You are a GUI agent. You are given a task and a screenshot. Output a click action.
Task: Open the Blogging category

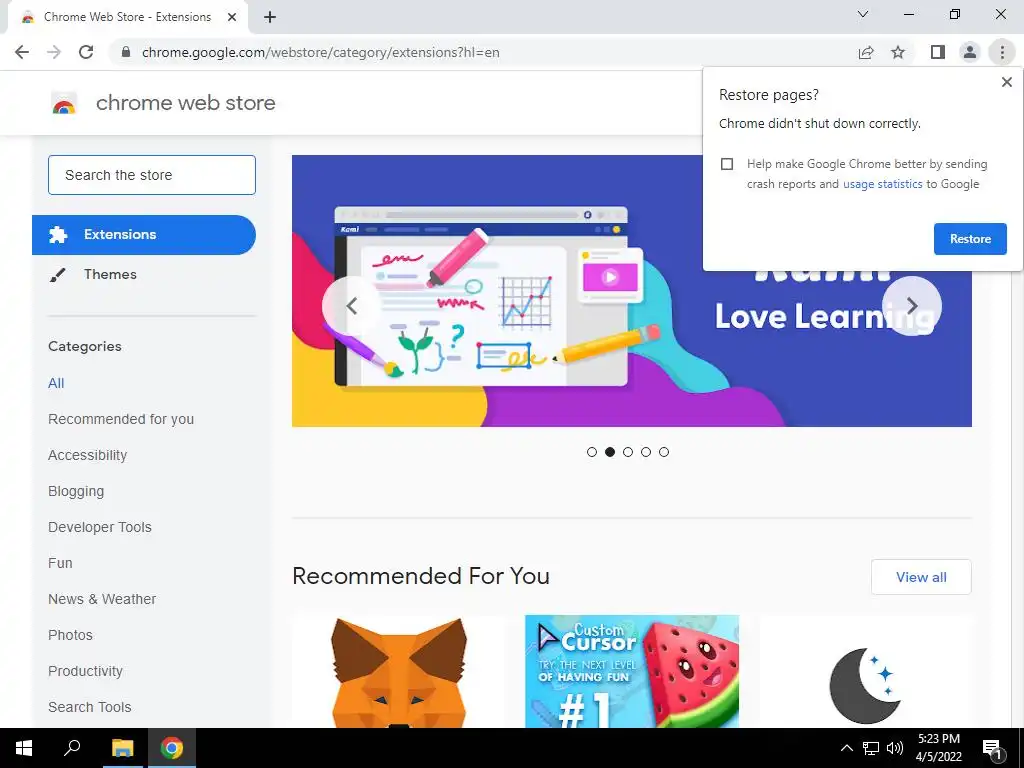coord(76,491)
